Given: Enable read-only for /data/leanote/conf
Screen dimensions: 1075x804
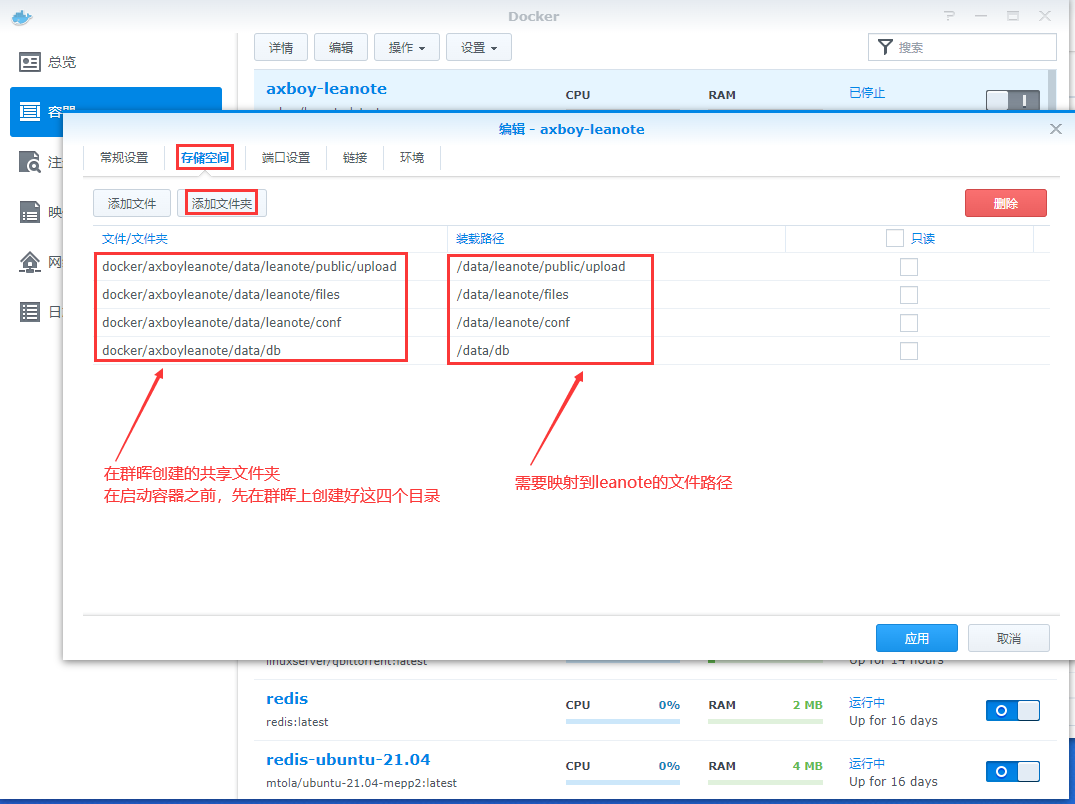Looking at the screenshot, I should coord(908,323).
